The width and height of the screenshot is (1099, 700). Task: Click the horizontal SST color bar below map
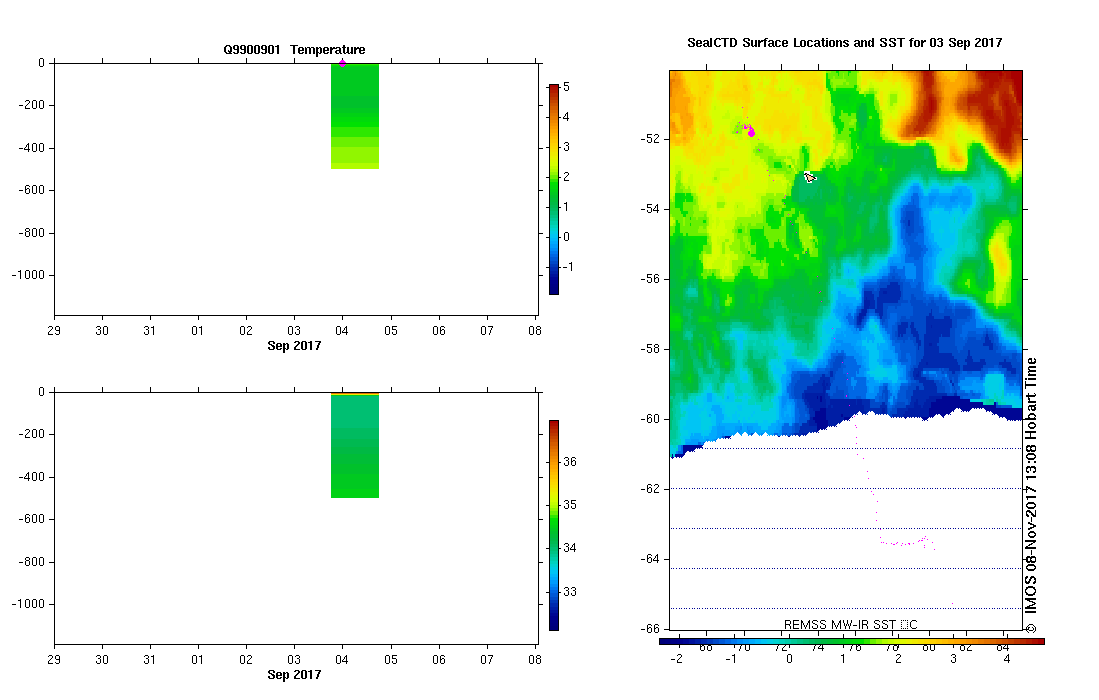[x=852, y=641]
